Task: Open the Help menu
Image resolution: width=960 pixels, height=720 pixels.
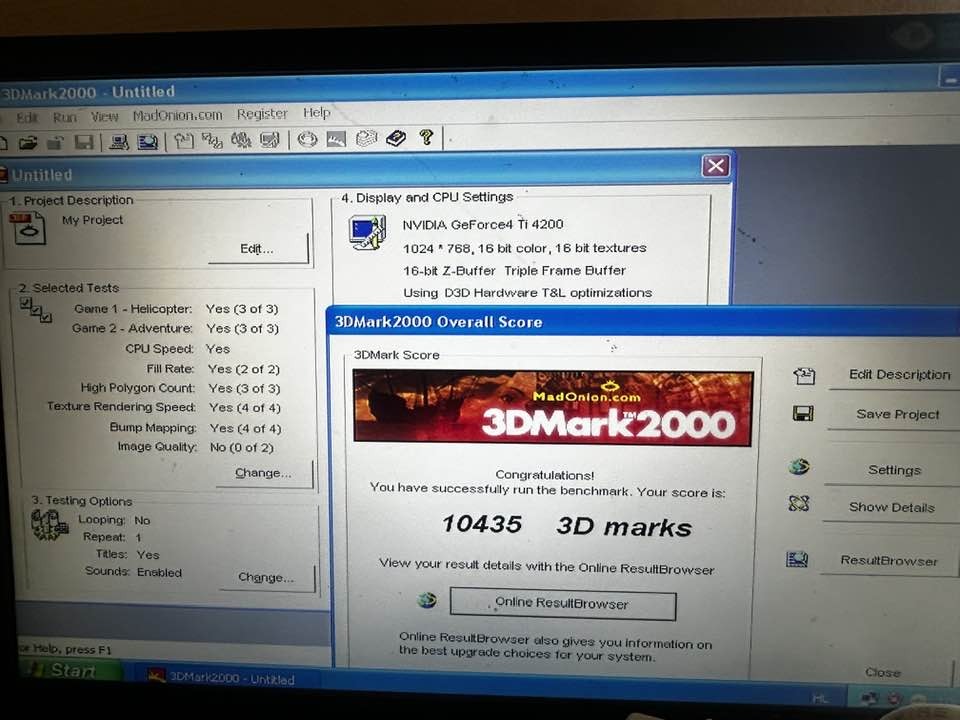Action: click(x=317, y=113)
